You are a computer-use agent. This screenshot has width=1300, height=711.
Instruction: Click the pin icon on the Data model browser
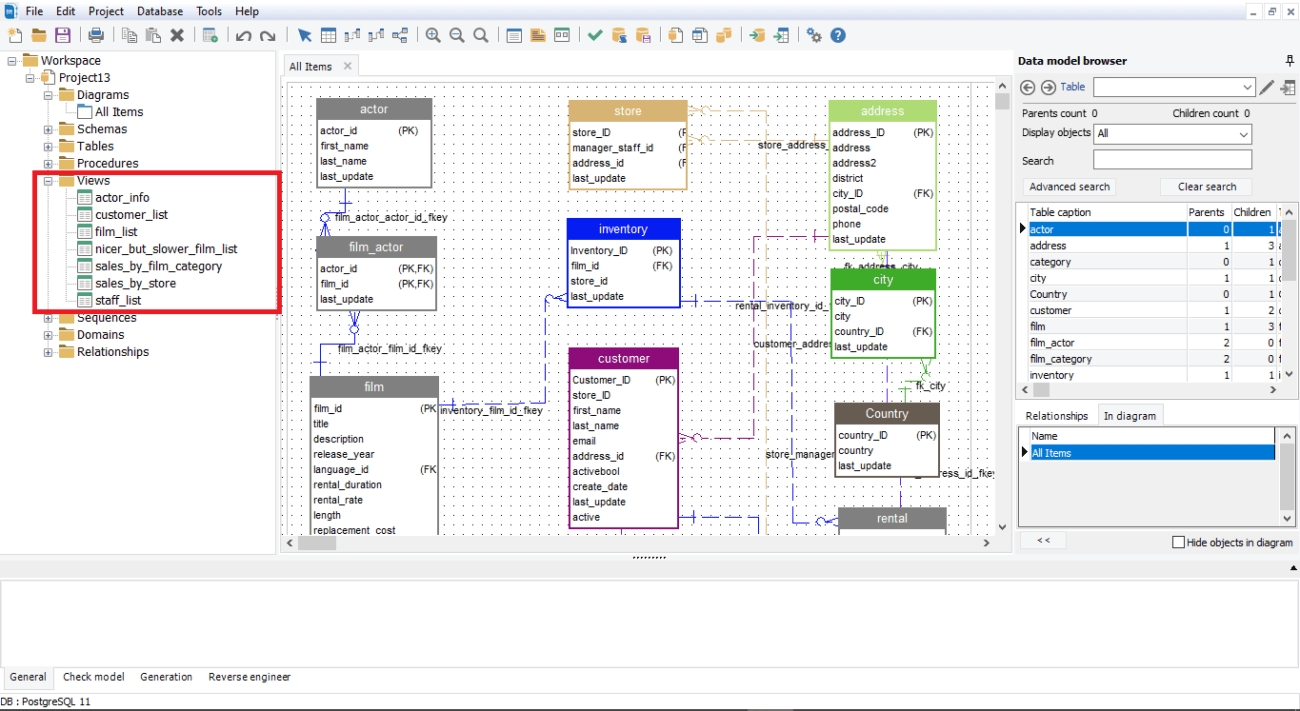pos(1289,61)
